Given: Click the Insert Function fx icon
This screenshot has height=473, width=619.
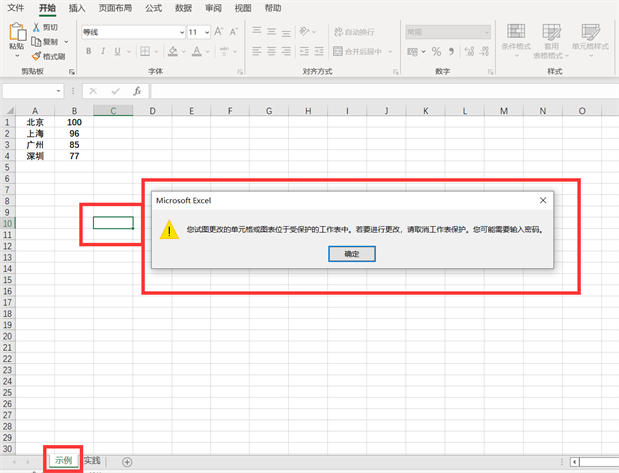Looking at the screenshot, I should tap(137, 91).
